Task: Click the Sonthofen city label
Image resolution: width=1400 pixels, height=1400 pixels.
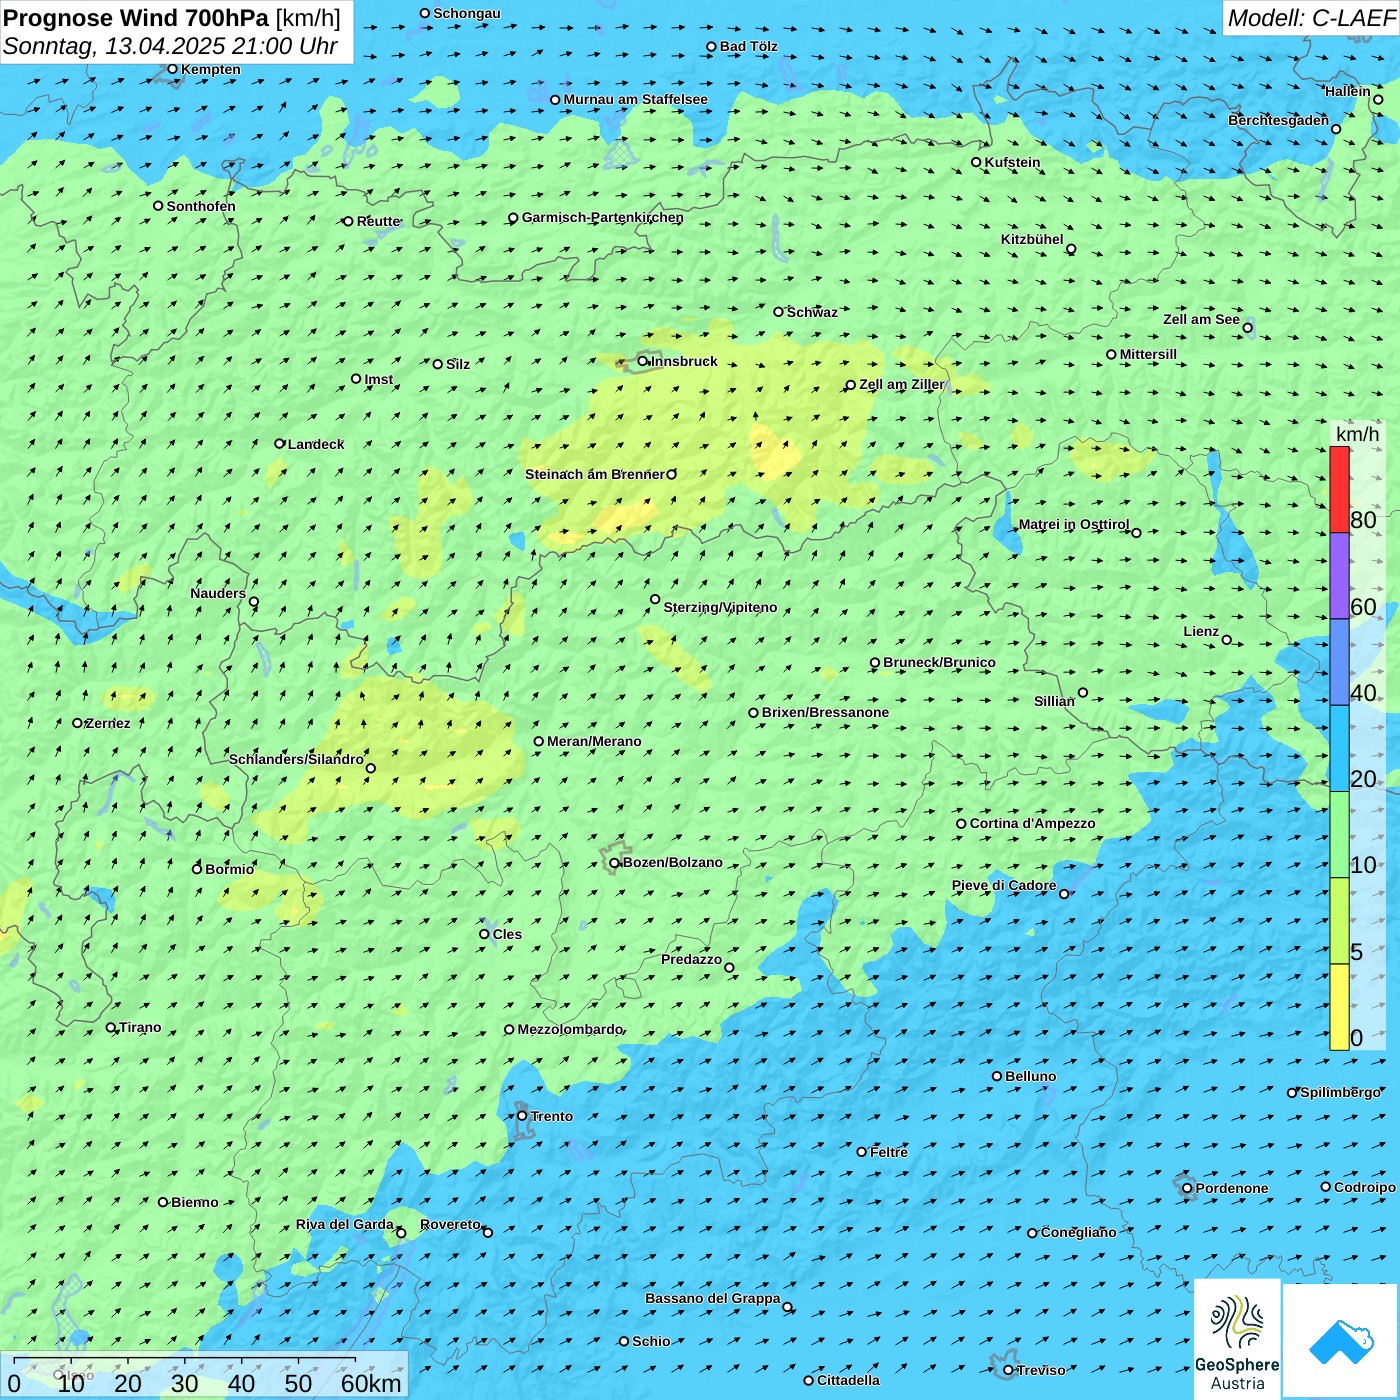Action: (201, 206)
